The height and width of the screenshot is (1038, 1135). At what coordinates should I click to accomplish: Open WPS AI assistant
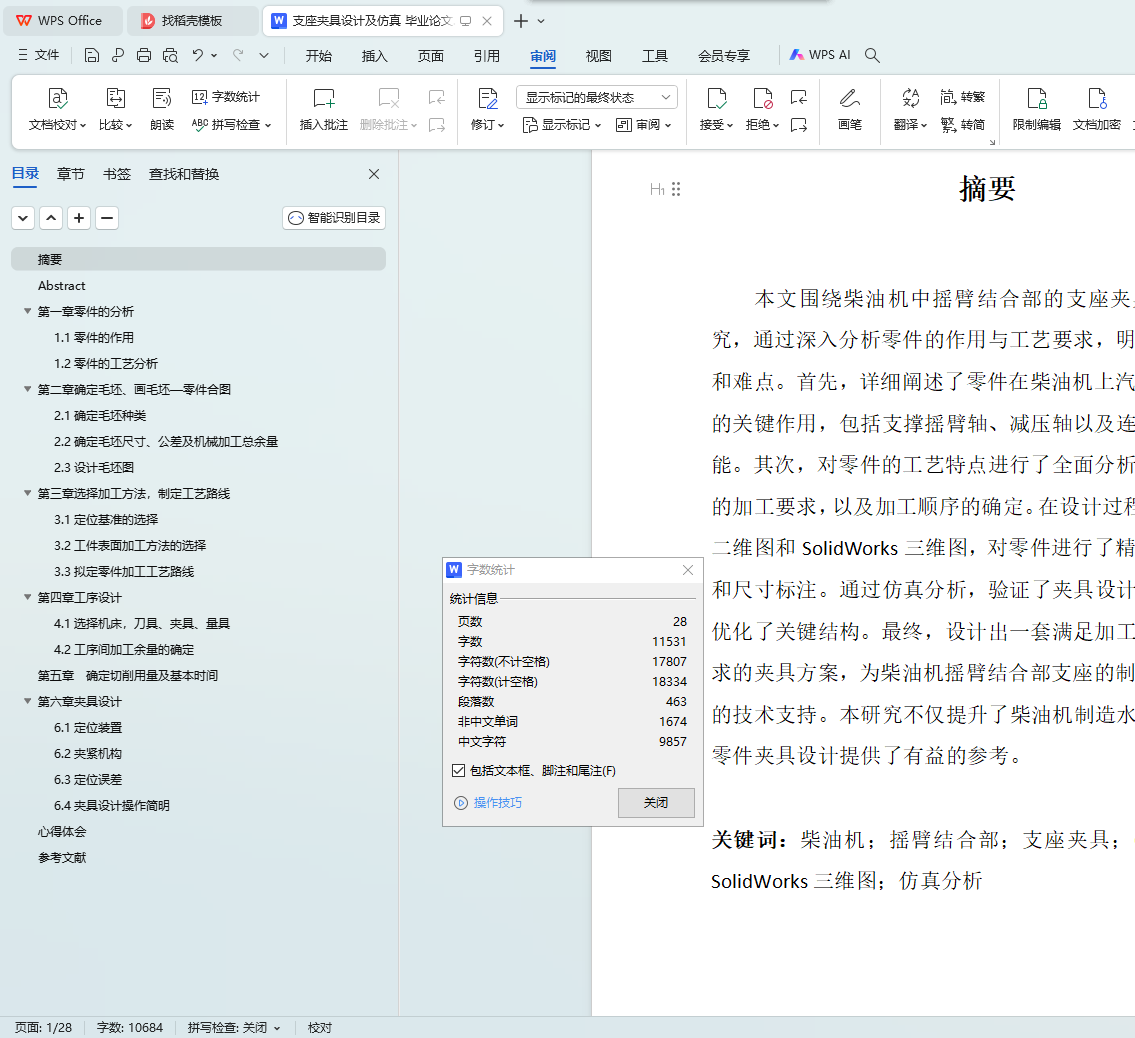(820, 55)
